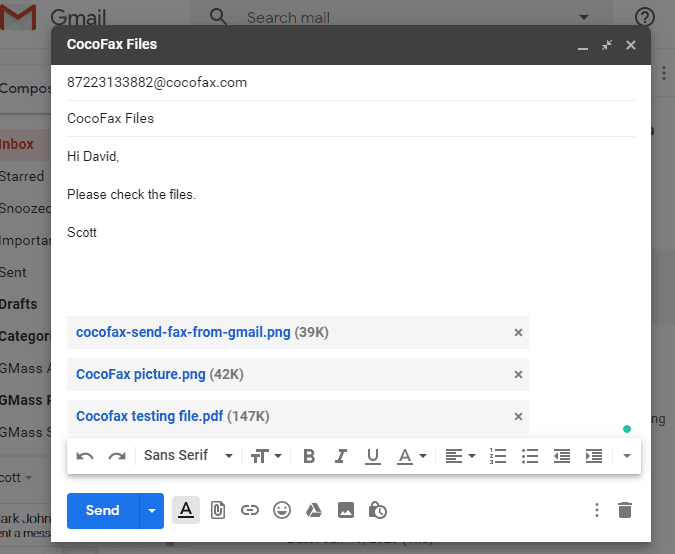Toggle confidential mode lock-clock icon
The width and height of the screenshot is (675, 554).
[x=378, y=510]
